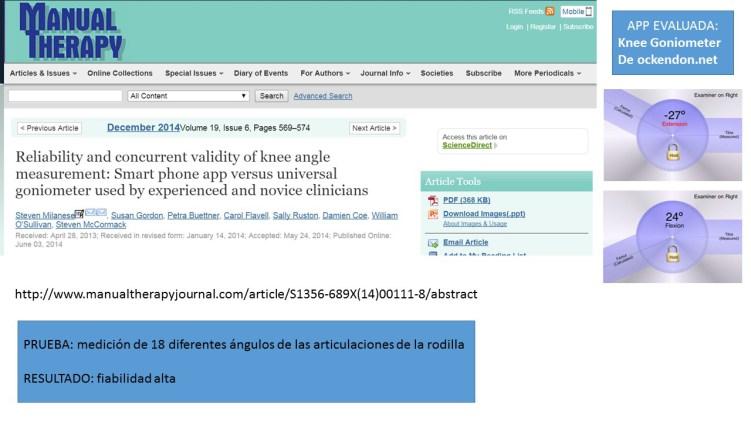751x422 pixels.
Task: Click the -27° Extension goniometer screenshot
Action: [x=672, y=135]
